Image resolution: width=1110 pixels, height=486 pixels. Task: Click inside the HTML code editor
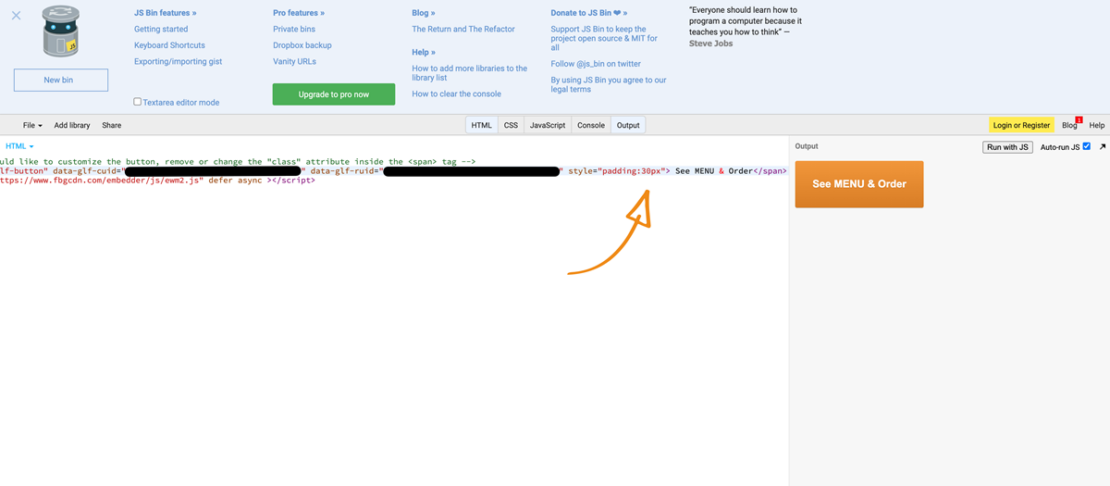(400, 300)
